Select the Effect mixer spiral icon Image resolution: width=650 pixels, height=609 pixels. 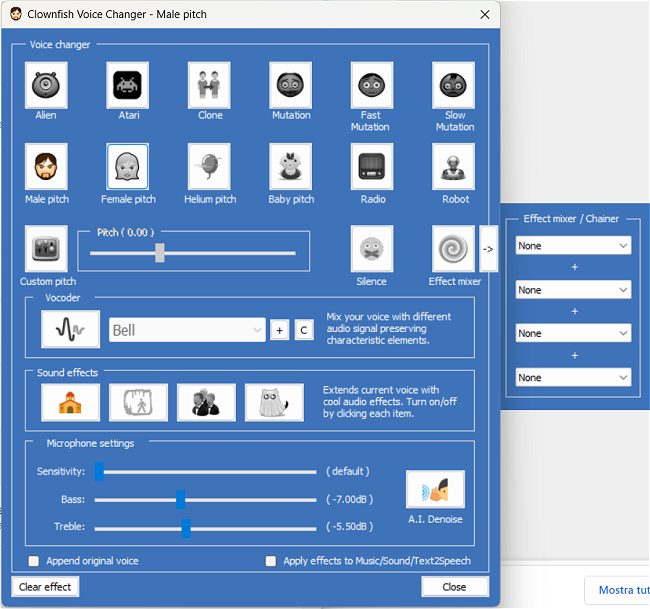click(453, 248)
